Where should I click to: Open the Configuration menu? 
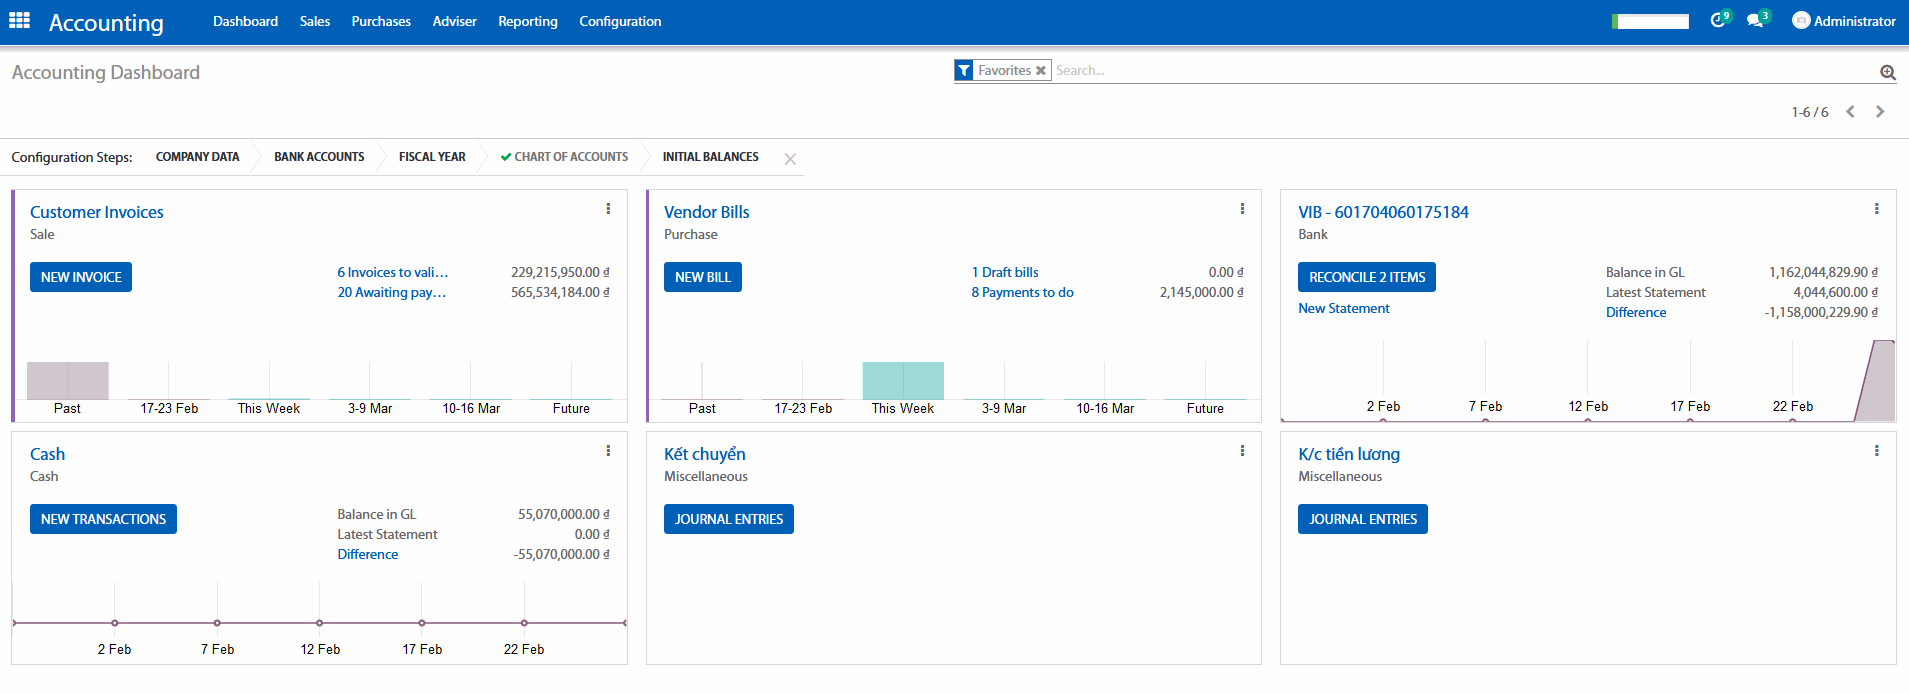[620, 21]
